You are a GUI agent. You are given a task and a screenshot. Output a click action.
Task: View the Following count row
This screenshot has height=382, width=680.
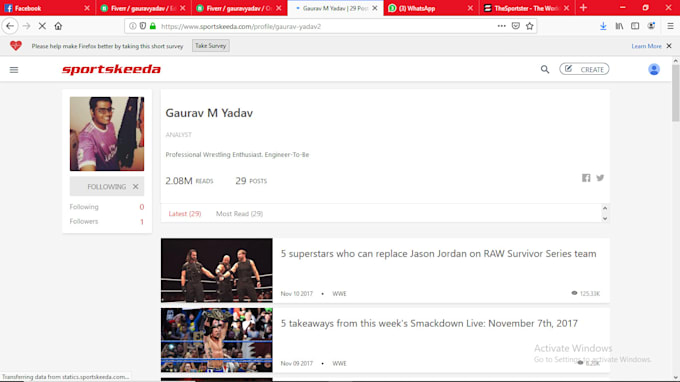[x=107, y=207]
